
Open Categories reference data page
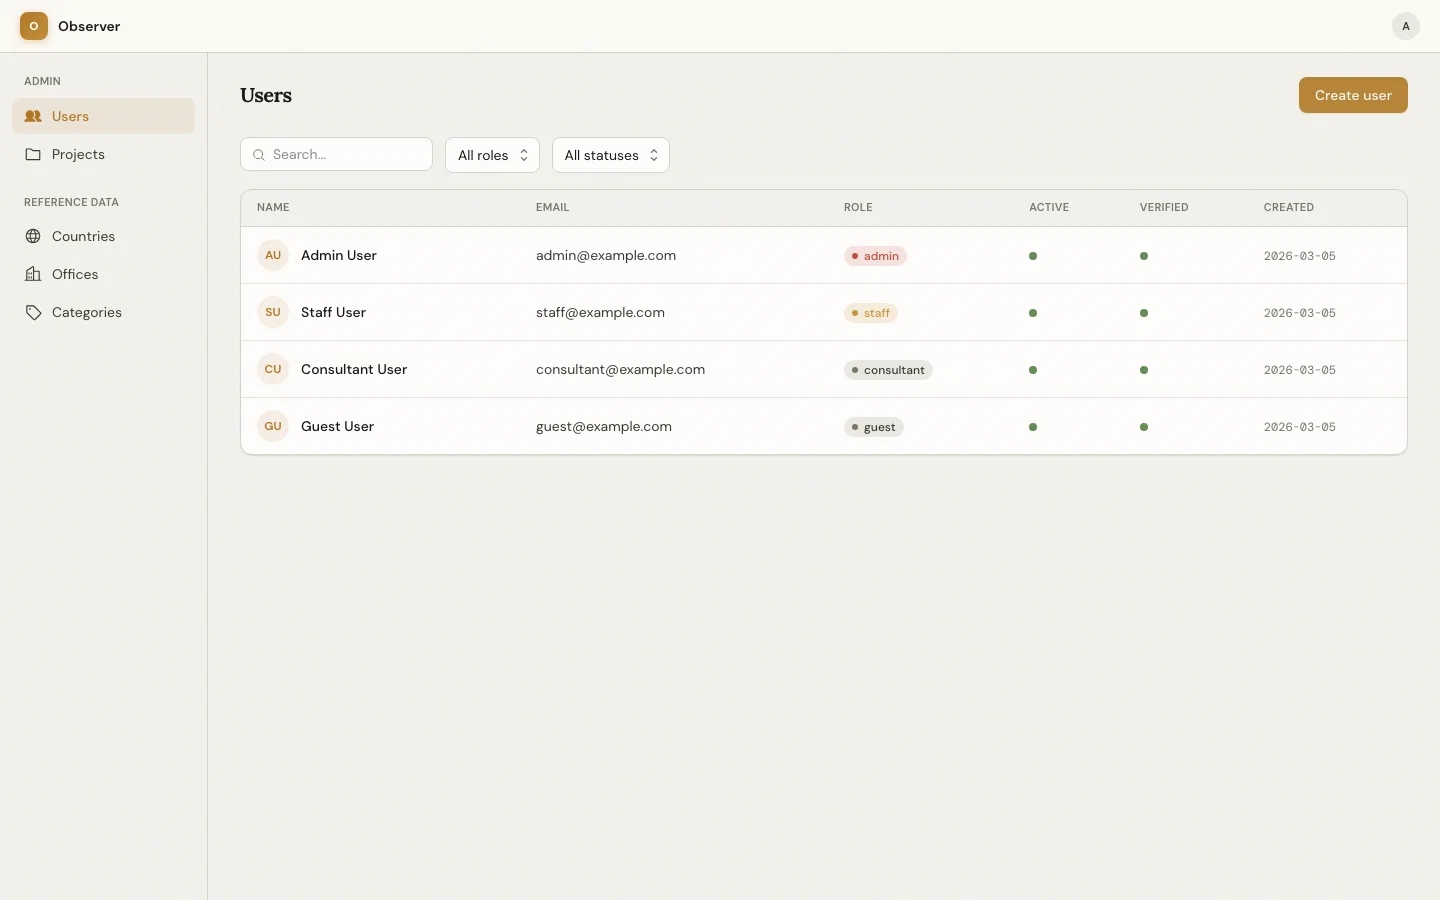tap(86, 312)
